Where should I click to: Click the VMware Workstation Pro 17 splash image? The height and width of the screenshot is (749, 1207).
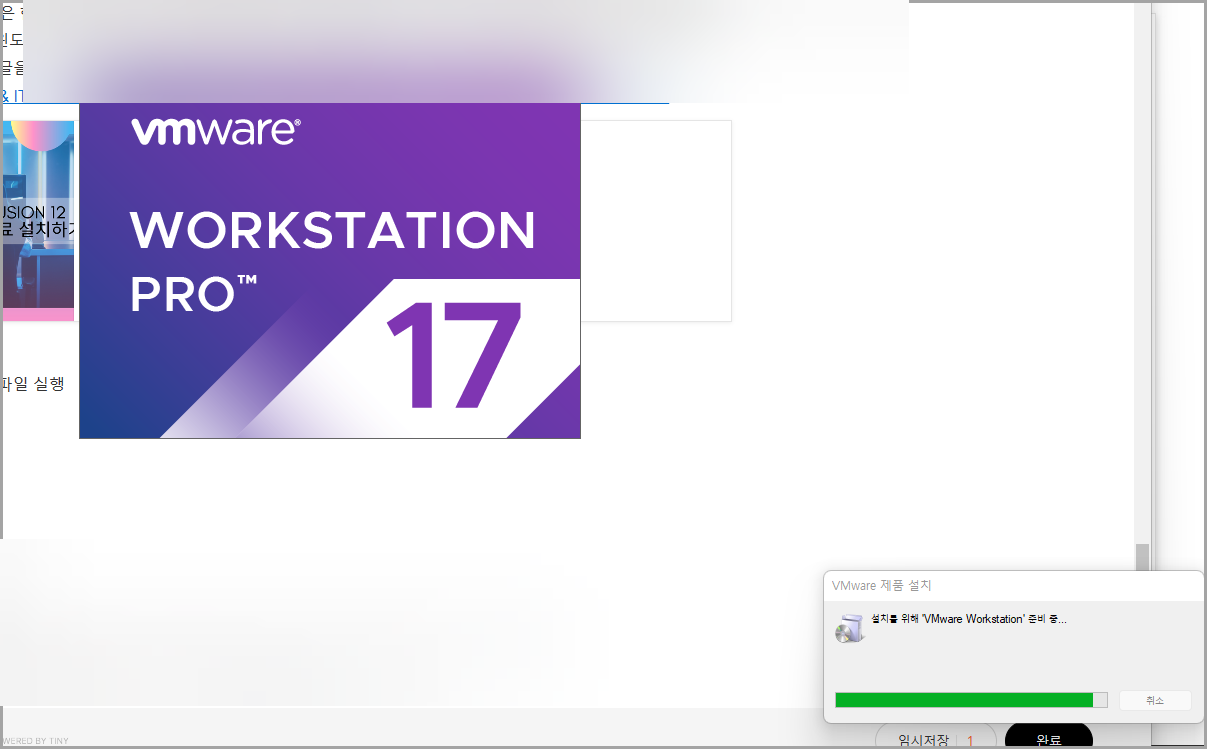click(330, 270)
